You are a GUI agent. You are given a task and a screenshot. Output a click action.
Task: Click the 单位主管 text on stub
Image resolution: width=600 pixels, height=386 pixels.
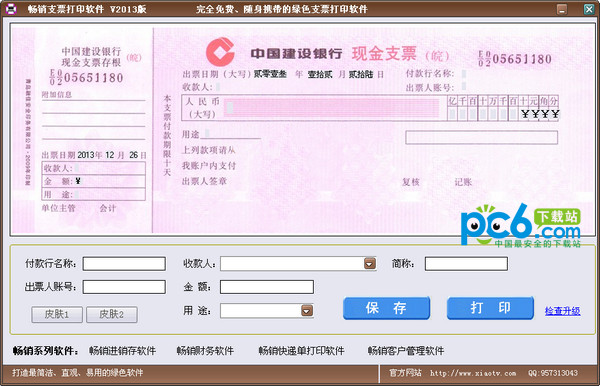(x=59, y=208)
